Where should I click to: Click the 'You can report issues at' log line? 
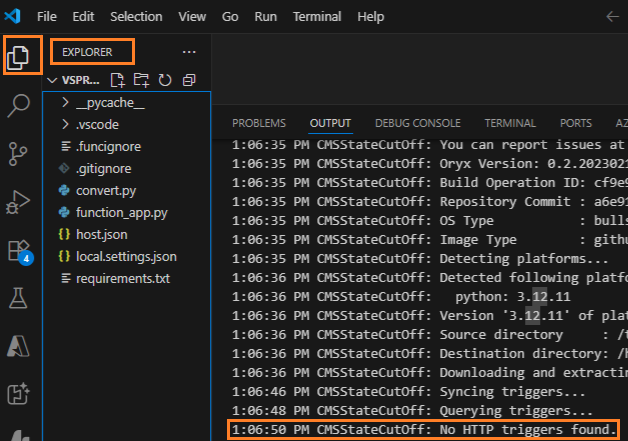coord(430,145)
